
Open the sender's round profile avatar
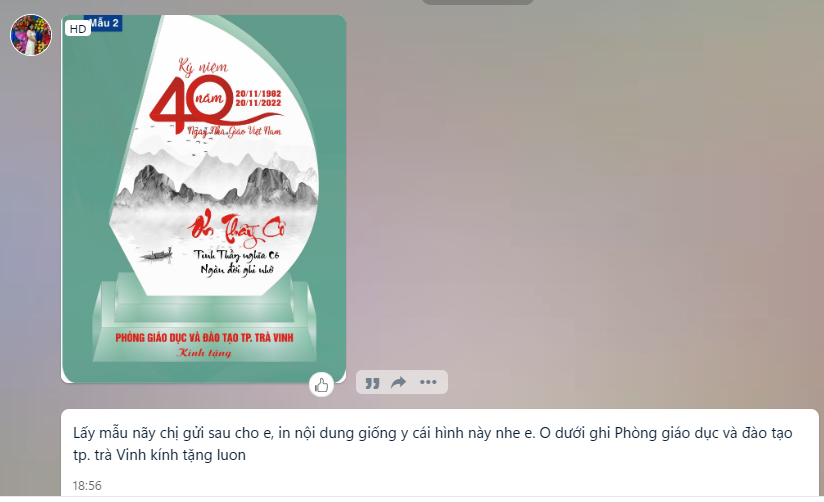click(x=31, y=35)
